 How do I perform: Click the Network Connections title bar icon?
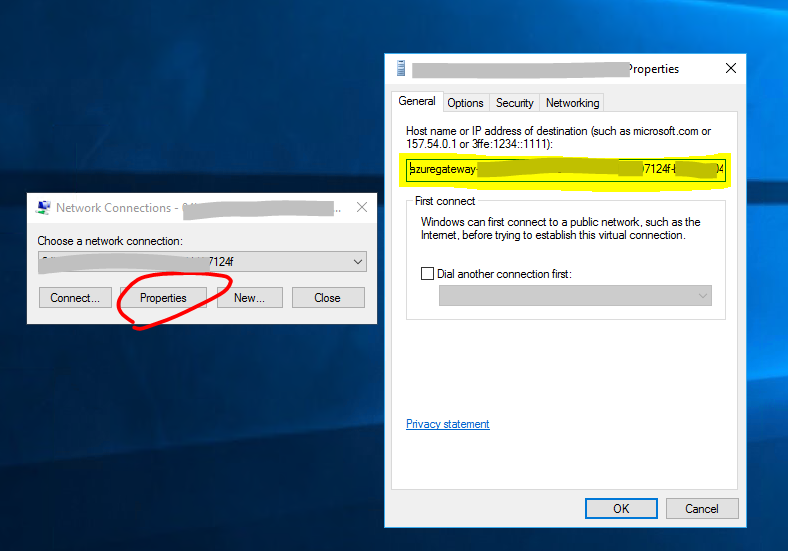point(44,208)
